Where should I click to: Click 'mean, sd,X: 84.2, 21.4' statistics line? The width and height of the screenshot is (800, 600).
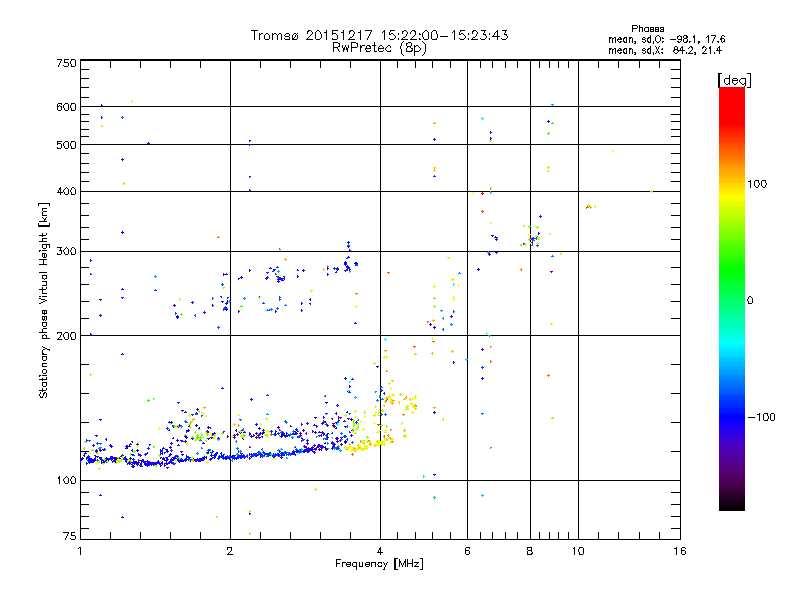[665, 51]
